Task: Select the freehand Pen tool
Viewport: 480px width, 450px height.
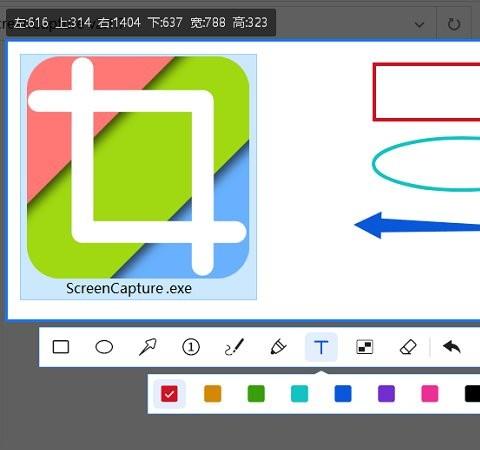Action: 234,347
